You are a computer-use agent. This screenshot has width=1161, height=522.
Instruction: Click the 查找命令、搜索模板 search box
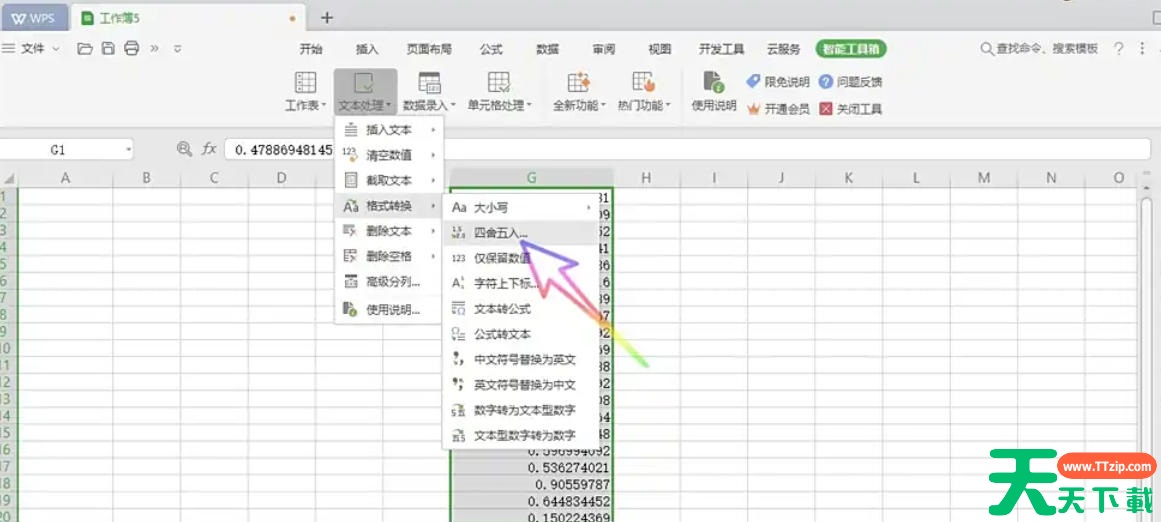click(1040, 49)
